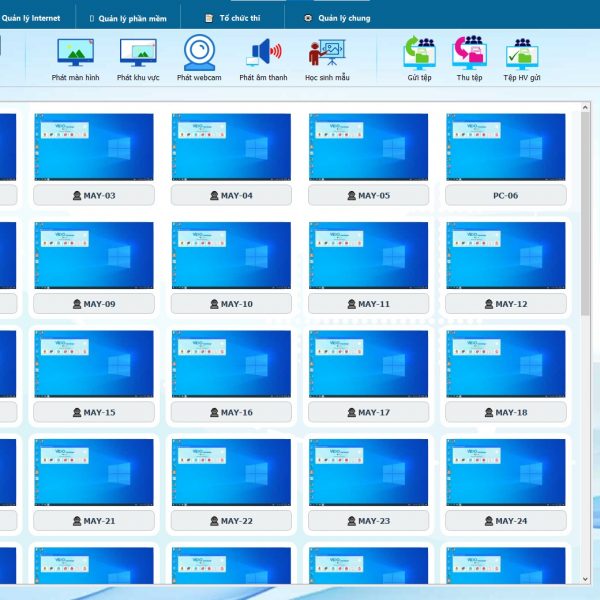Click the MAY-09 name label

point(94,304)
